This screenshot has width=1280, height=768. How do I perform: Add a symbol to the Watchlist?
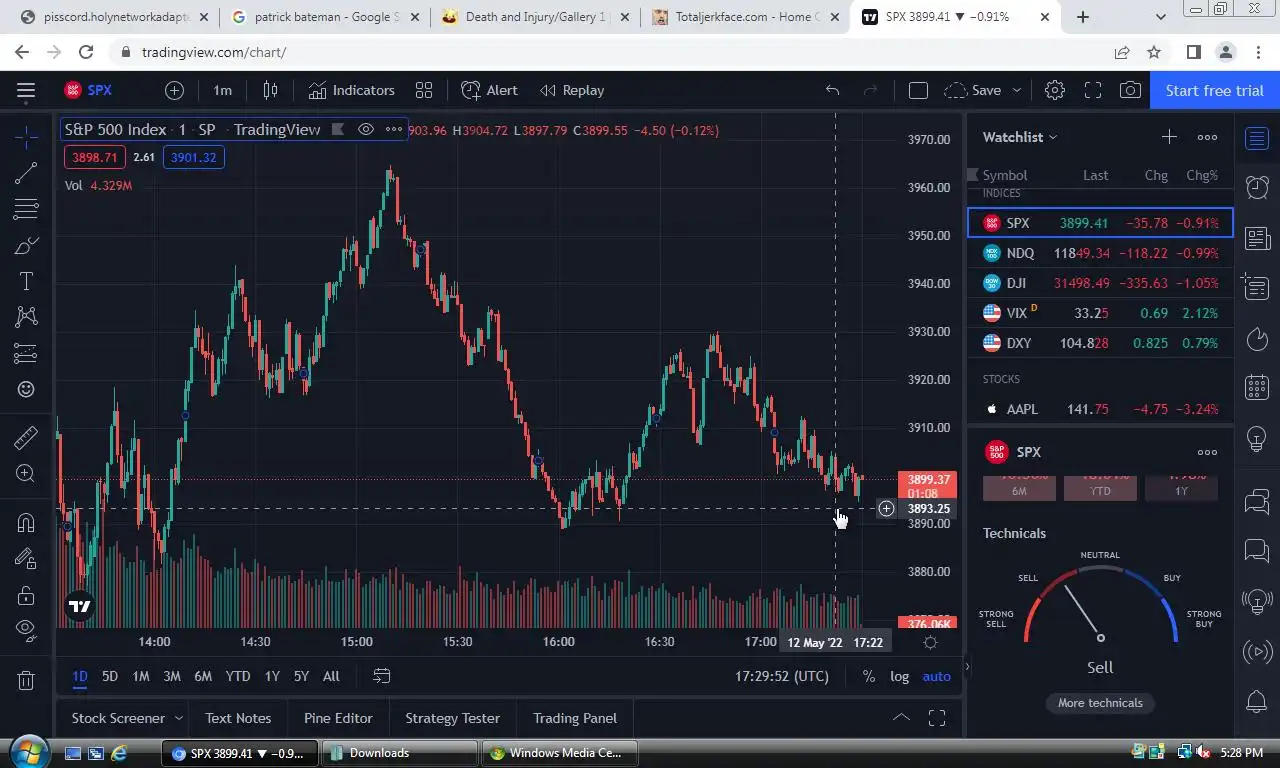tap(1169, 137)
